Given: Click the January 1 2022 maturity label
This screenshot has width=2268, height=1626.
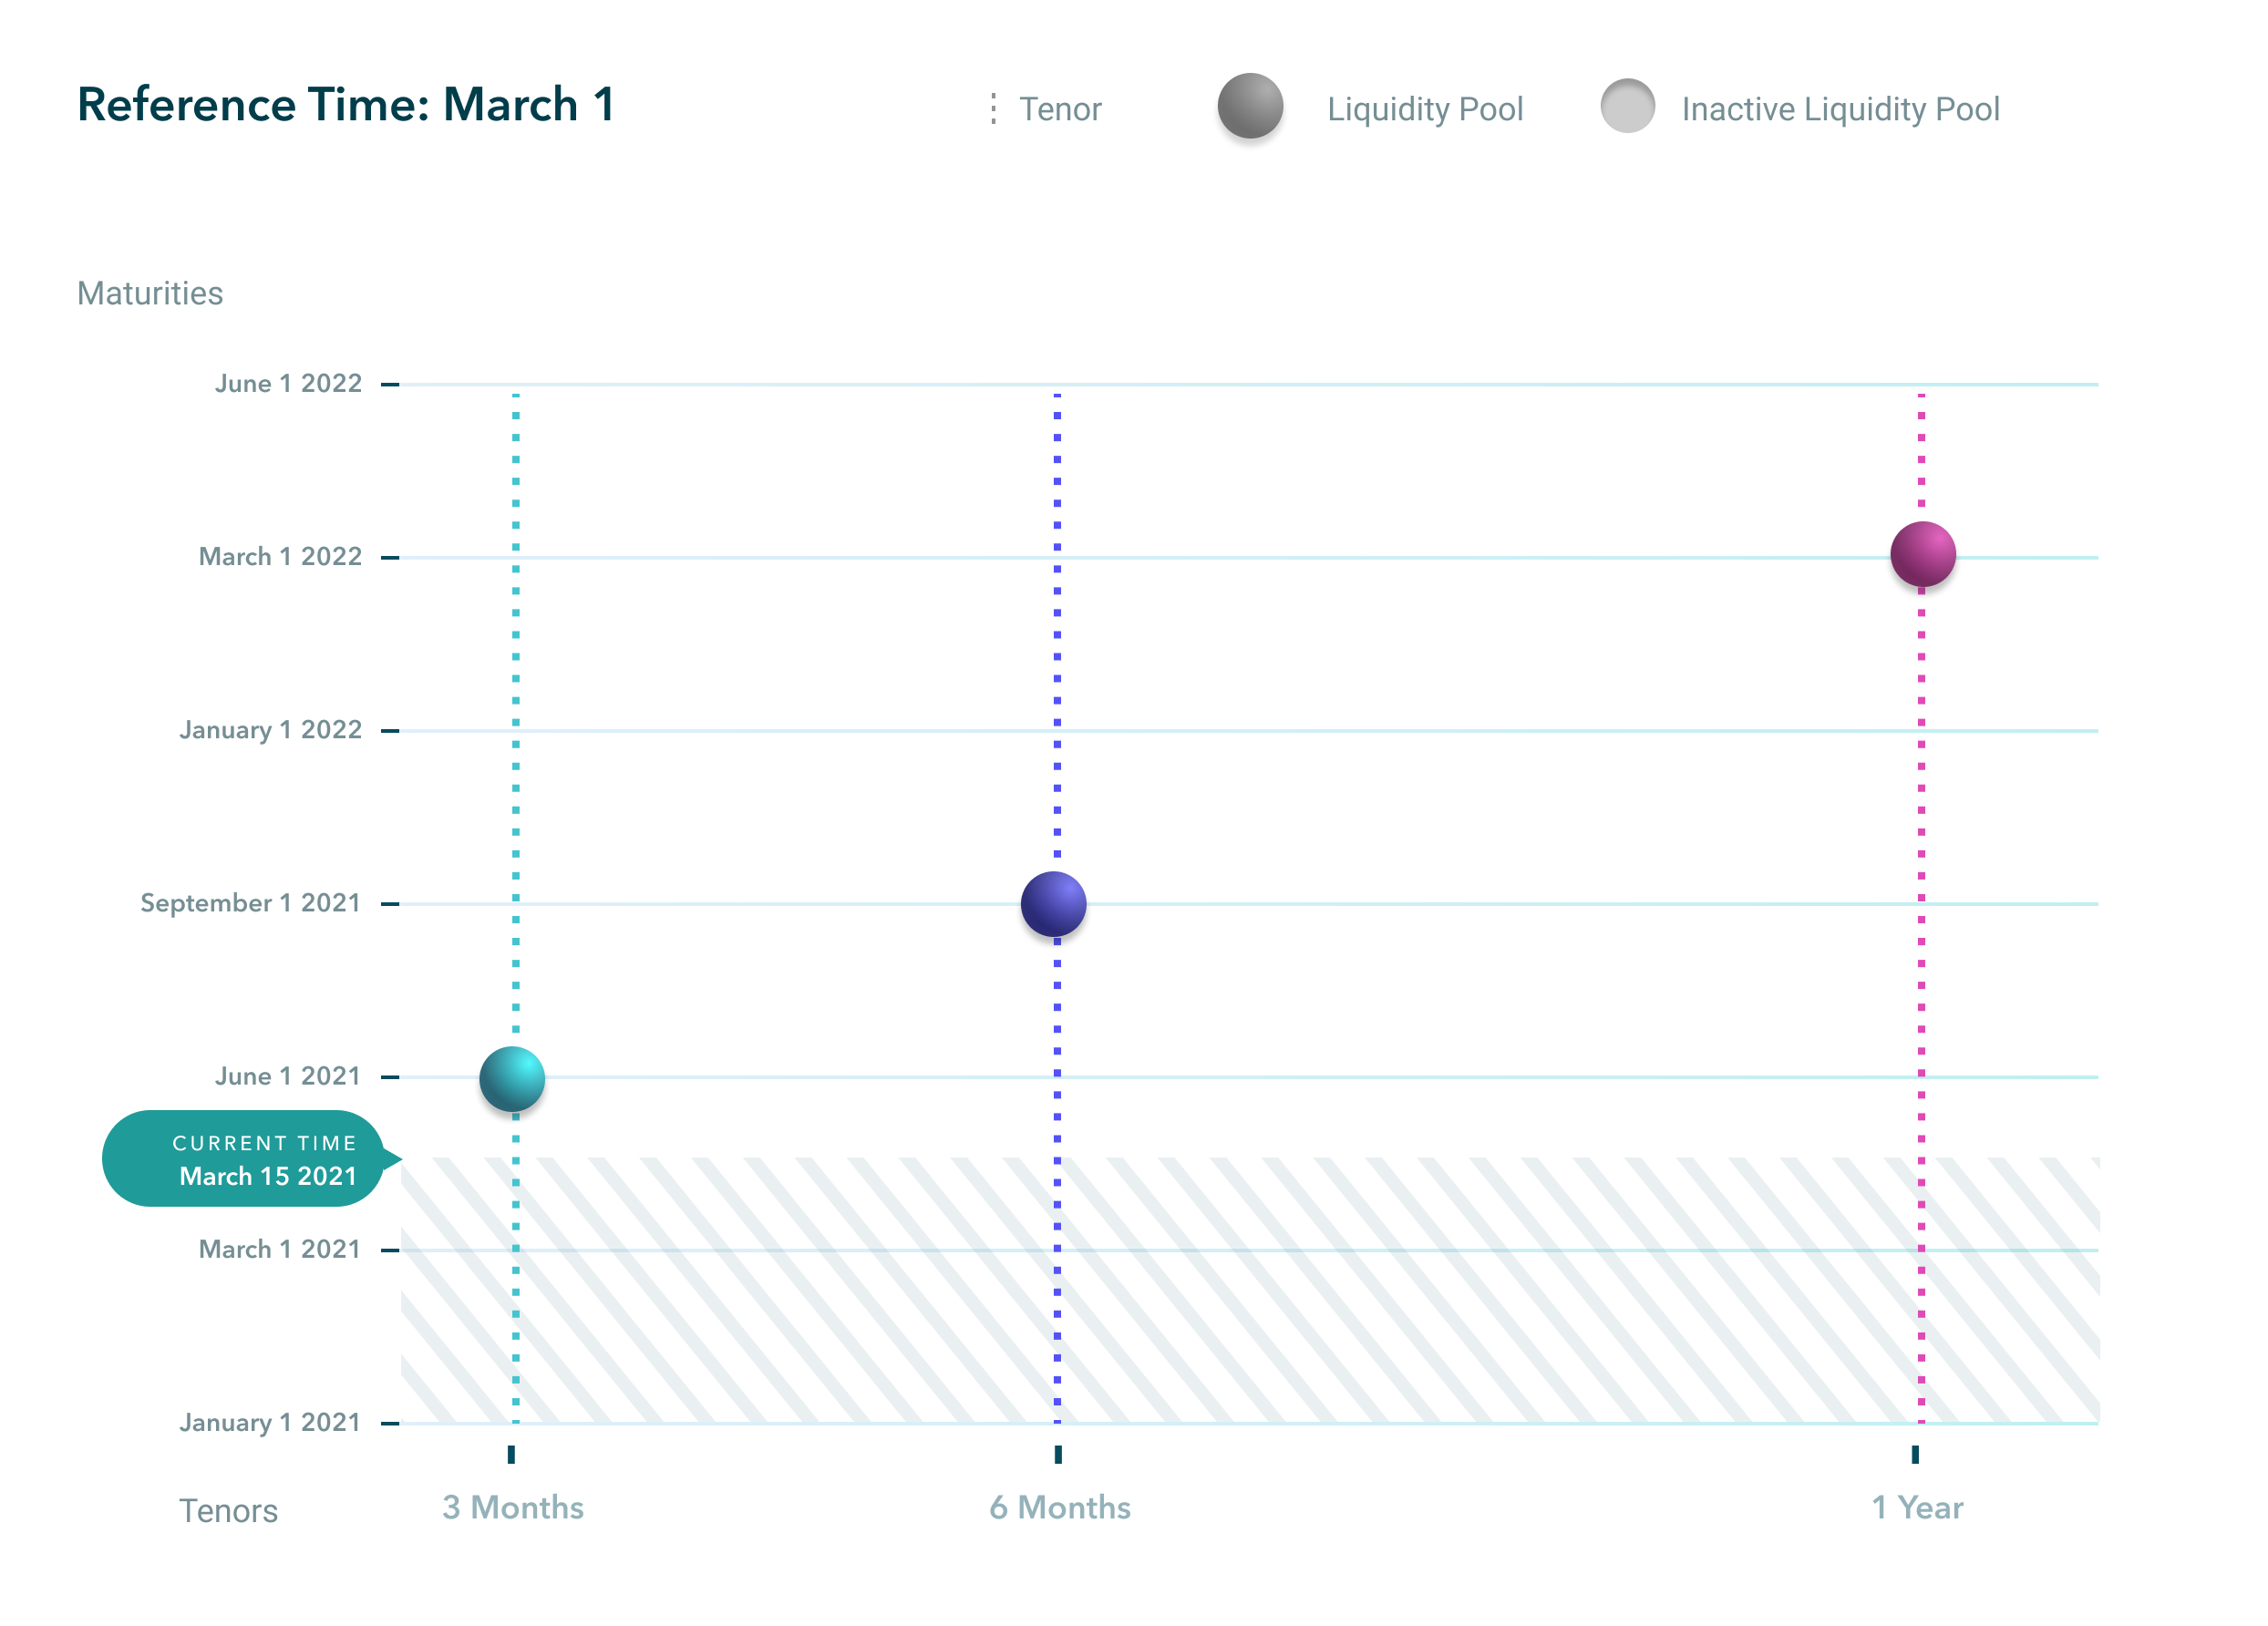Looking at the screenshot, I should pyautogui.click(x=270, y=730).
